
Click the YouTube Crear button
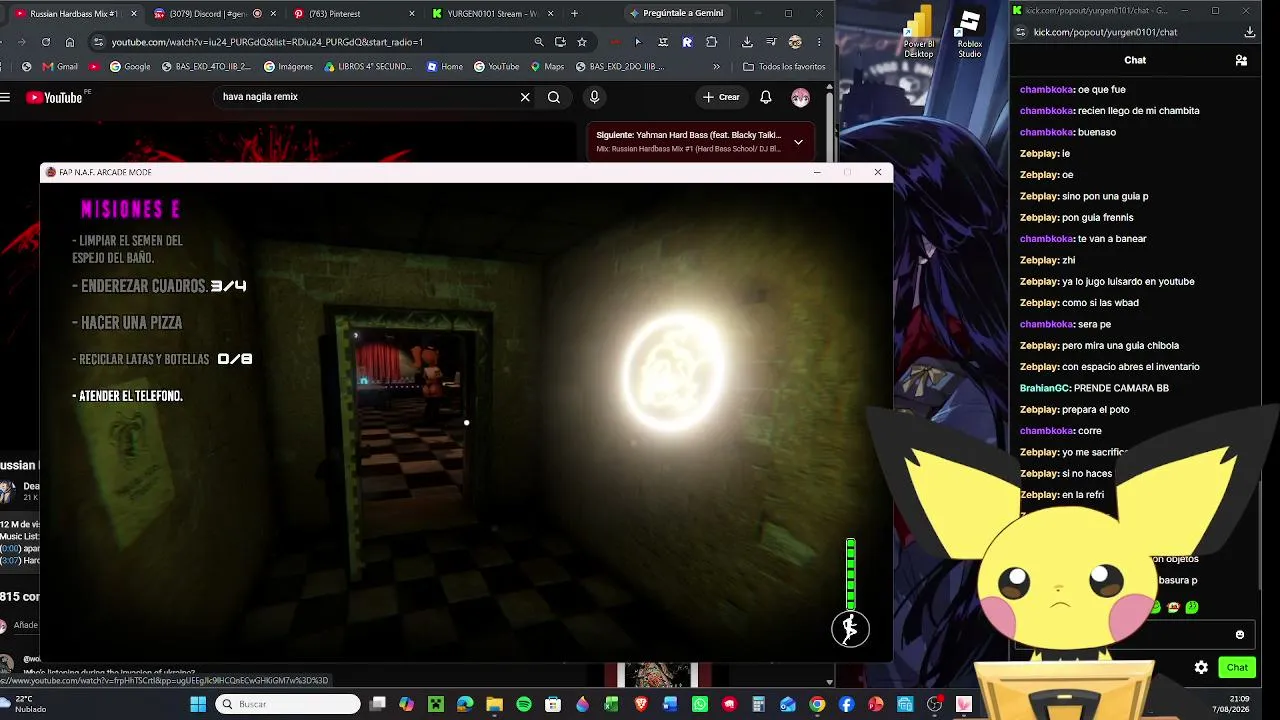(x=721, y=97)
